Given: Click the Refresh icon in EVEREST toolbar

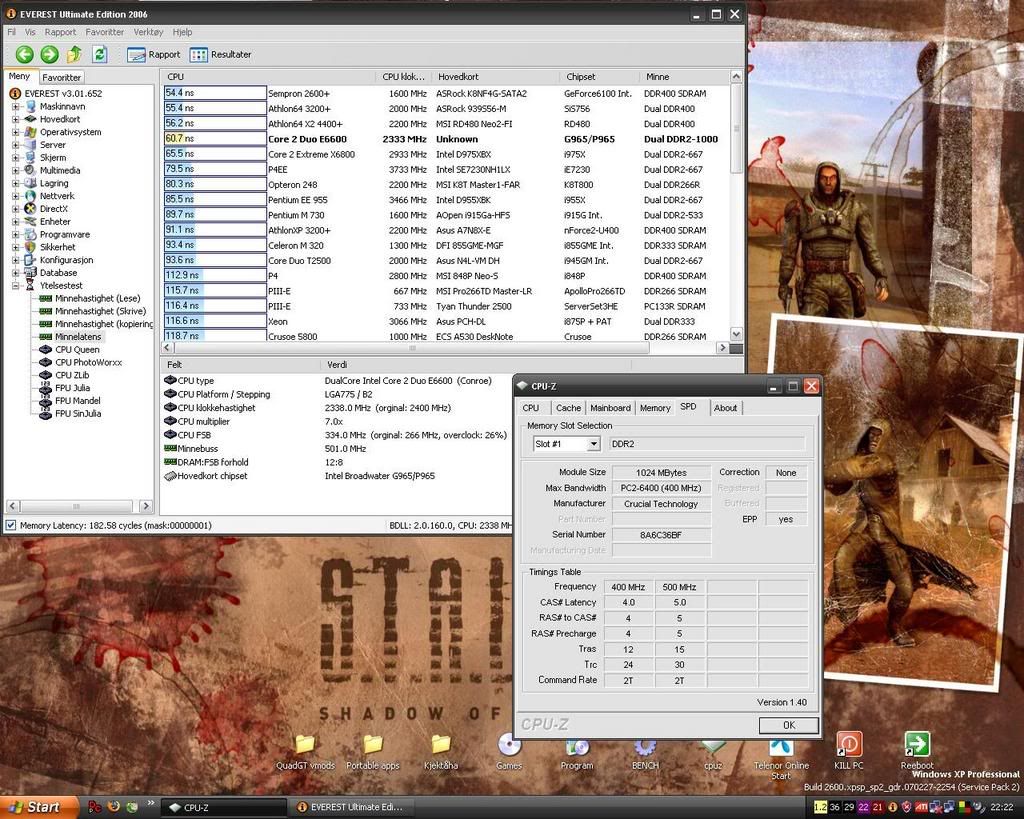Looking at the screenshot, I should [x=99, y=55].
